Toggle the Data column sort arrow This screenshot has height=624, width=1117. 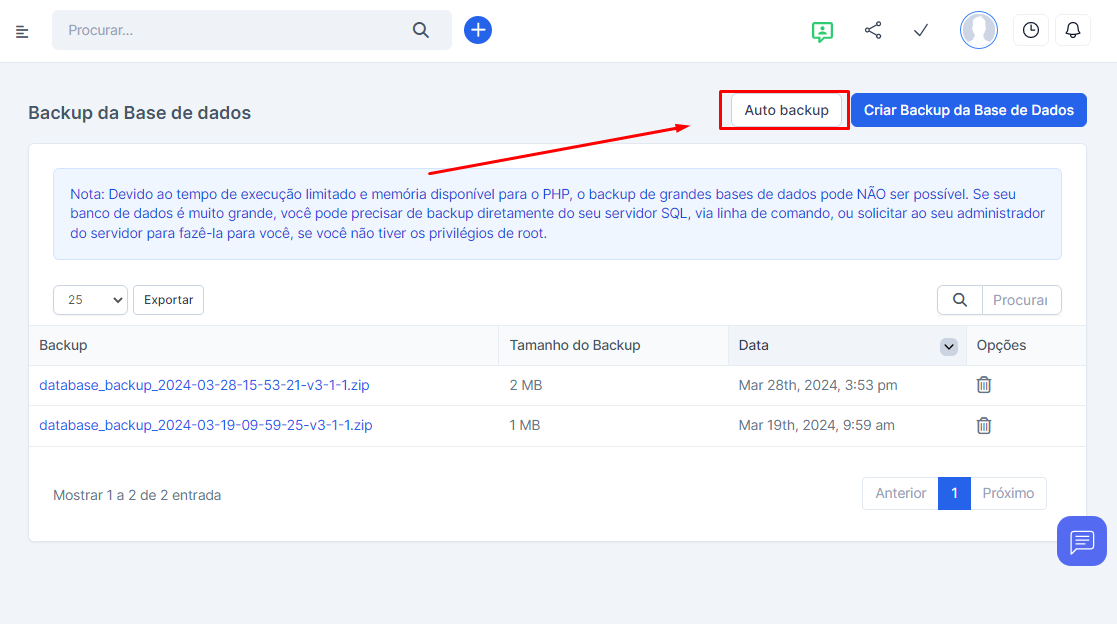pos(948,346)
